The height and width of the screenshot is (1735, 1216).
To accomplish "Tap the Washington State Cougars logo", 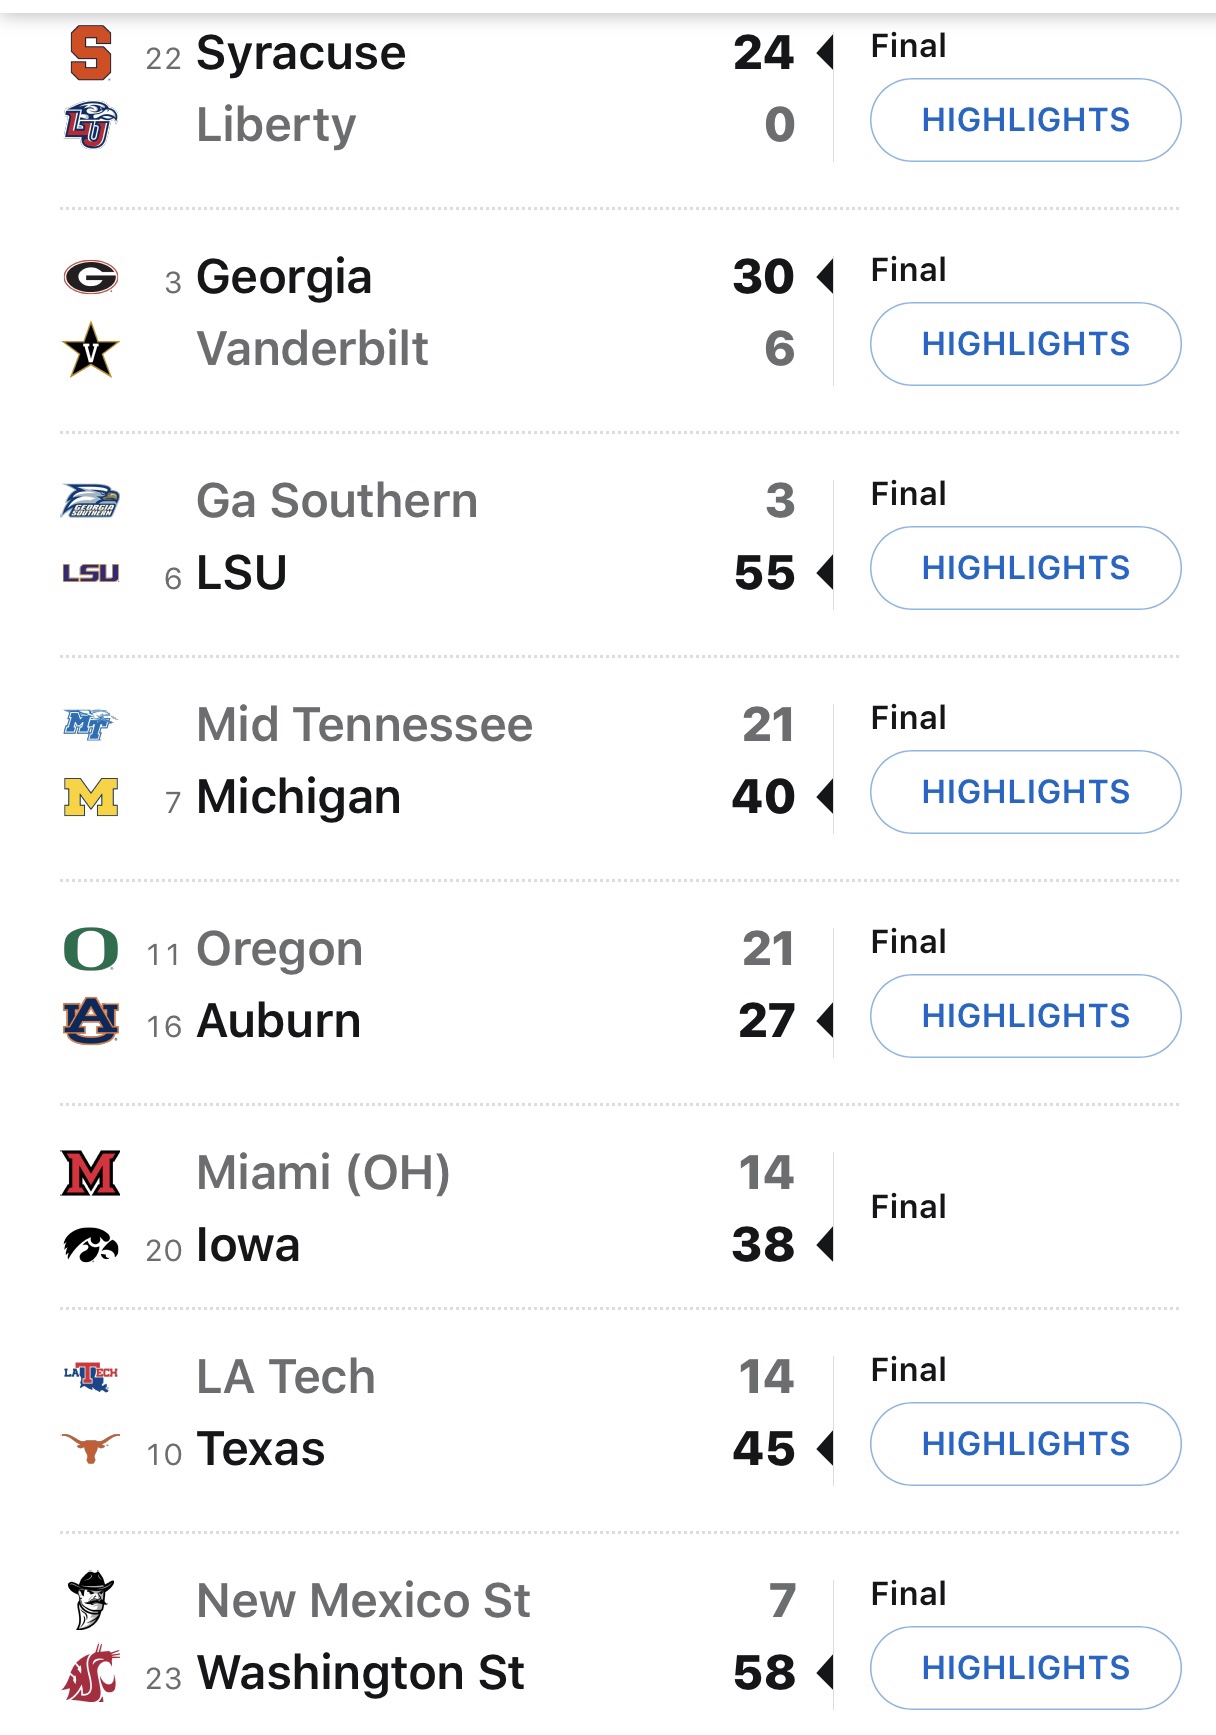I will click(x=90, y=1673).
